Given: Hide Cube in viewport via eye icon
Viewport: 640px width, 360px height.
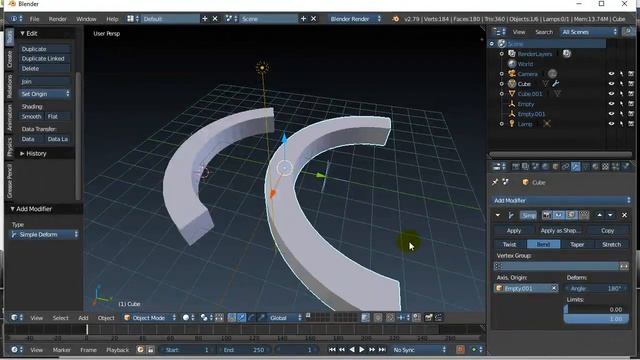Looking at the screenshot, I should click(611, 84).
